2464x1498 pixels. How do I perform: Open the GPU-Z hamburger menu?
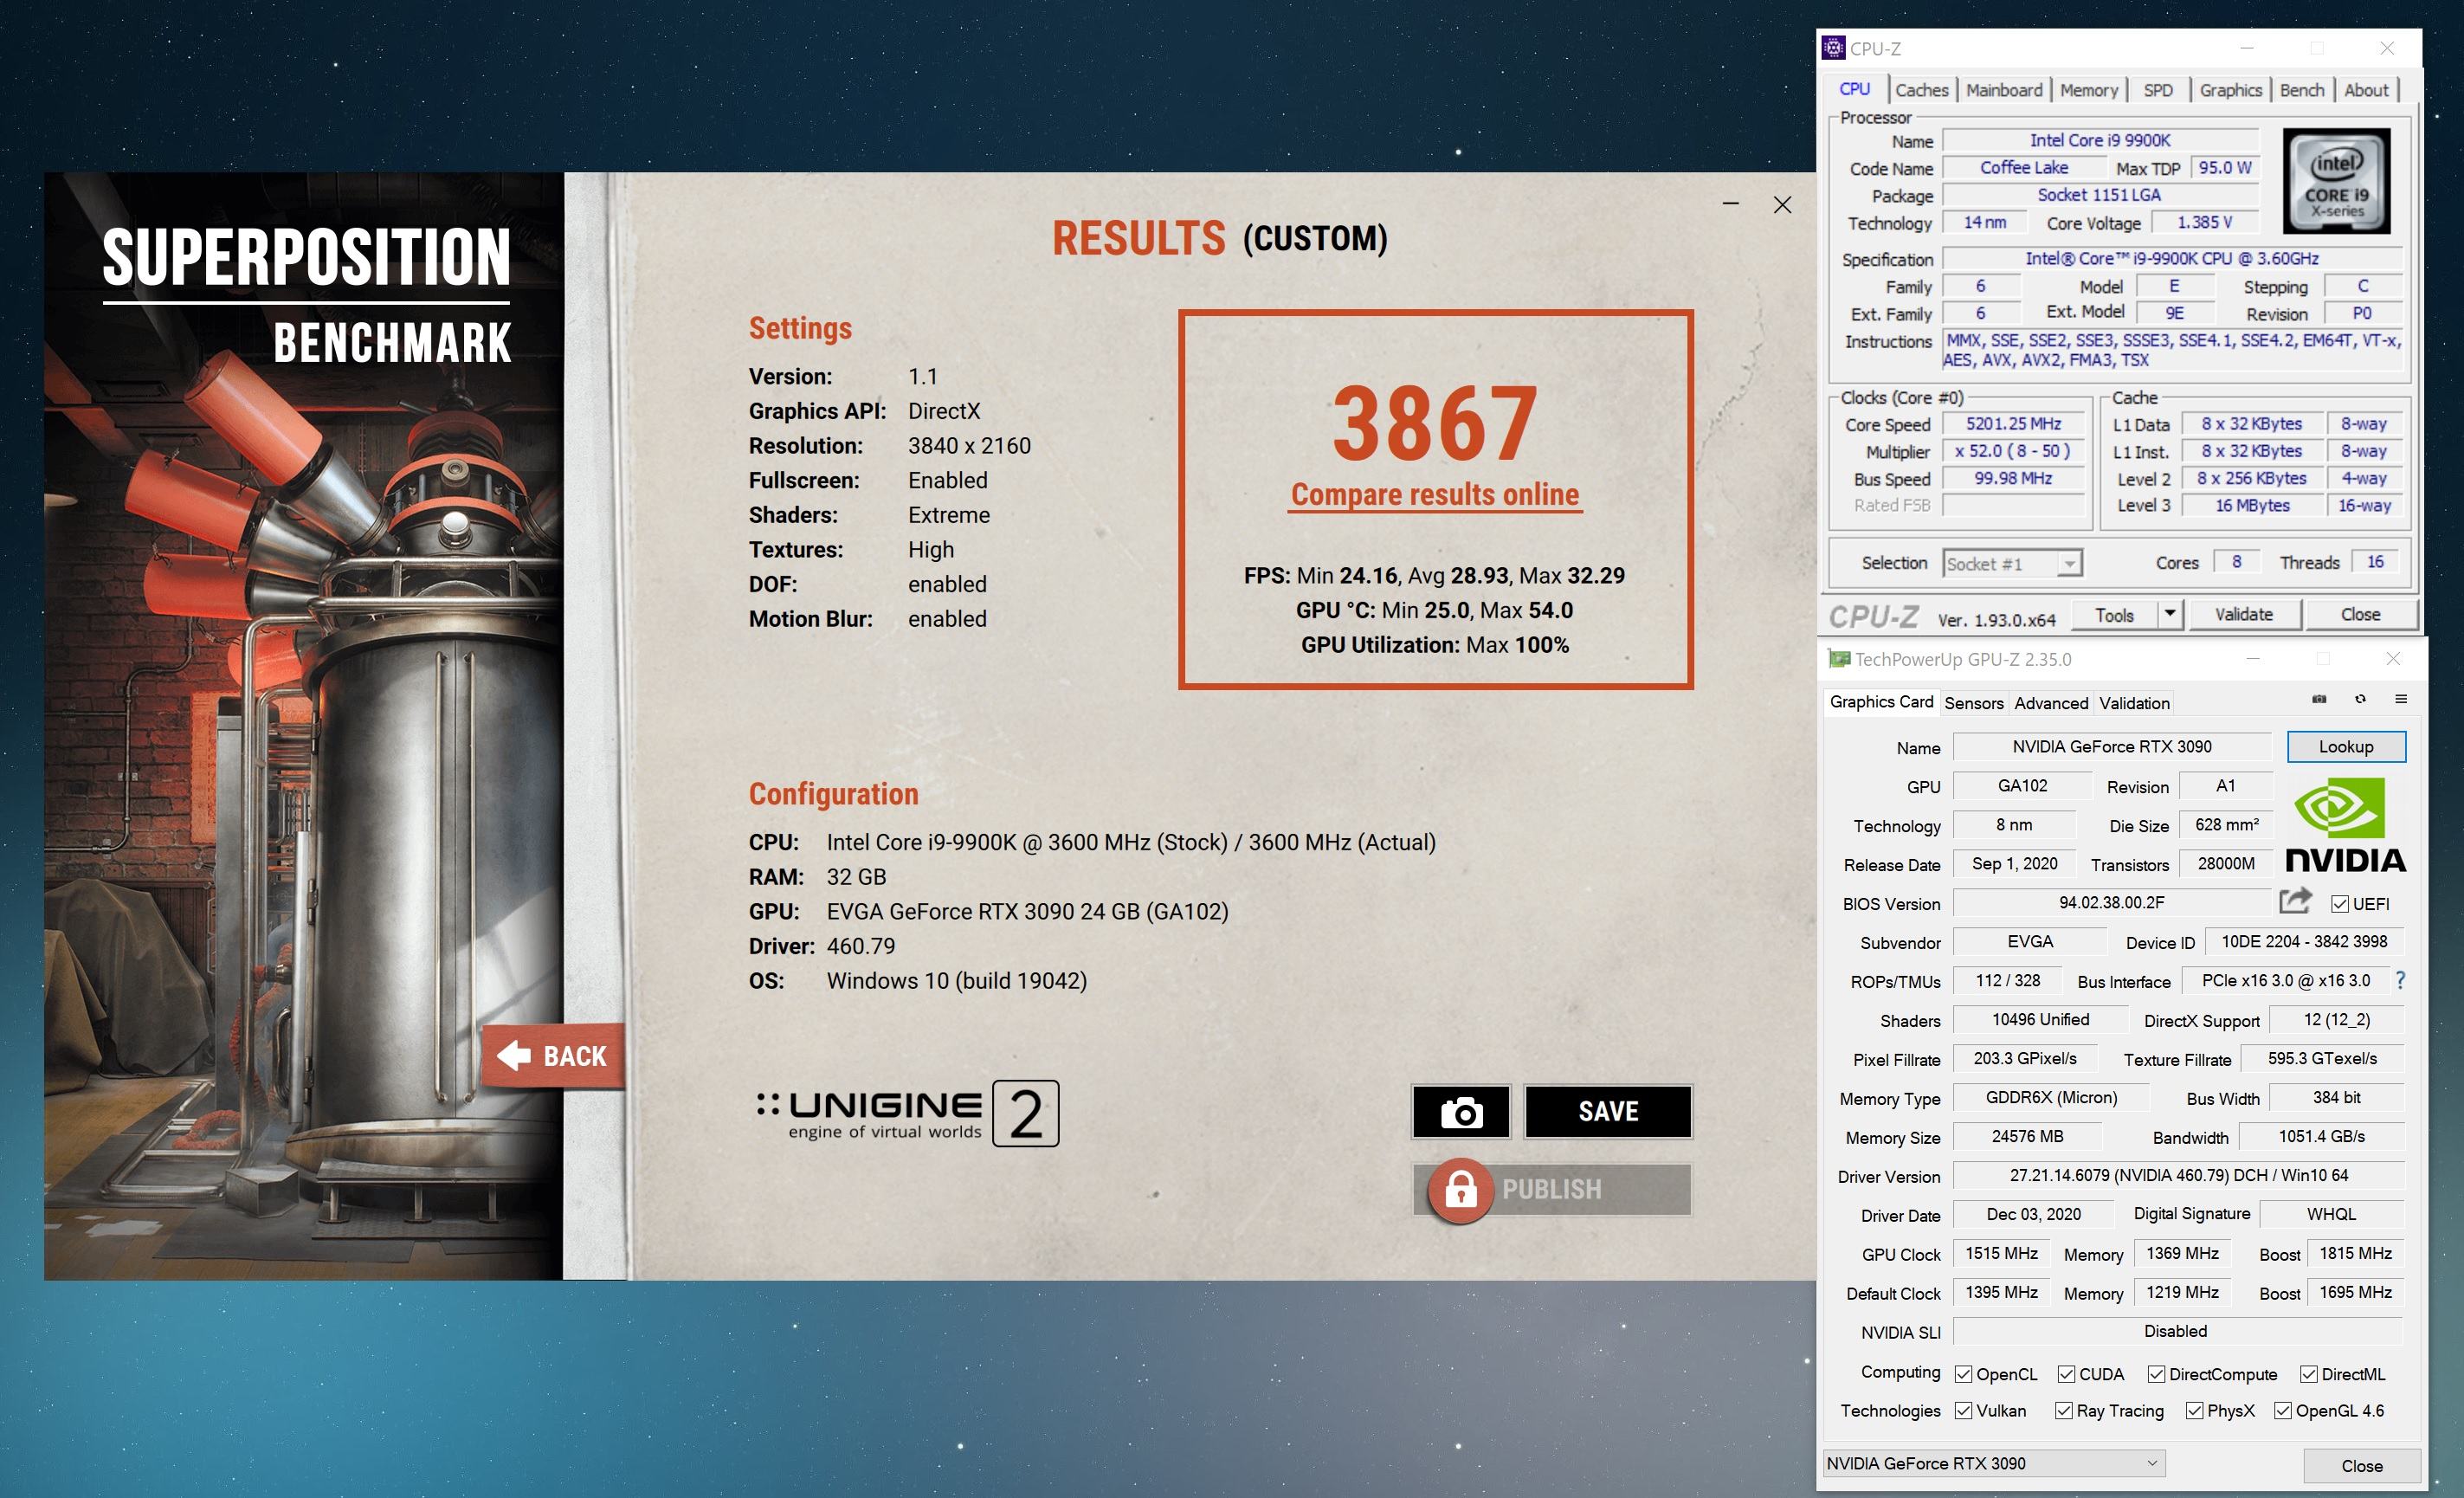(x=2401, y=699)
